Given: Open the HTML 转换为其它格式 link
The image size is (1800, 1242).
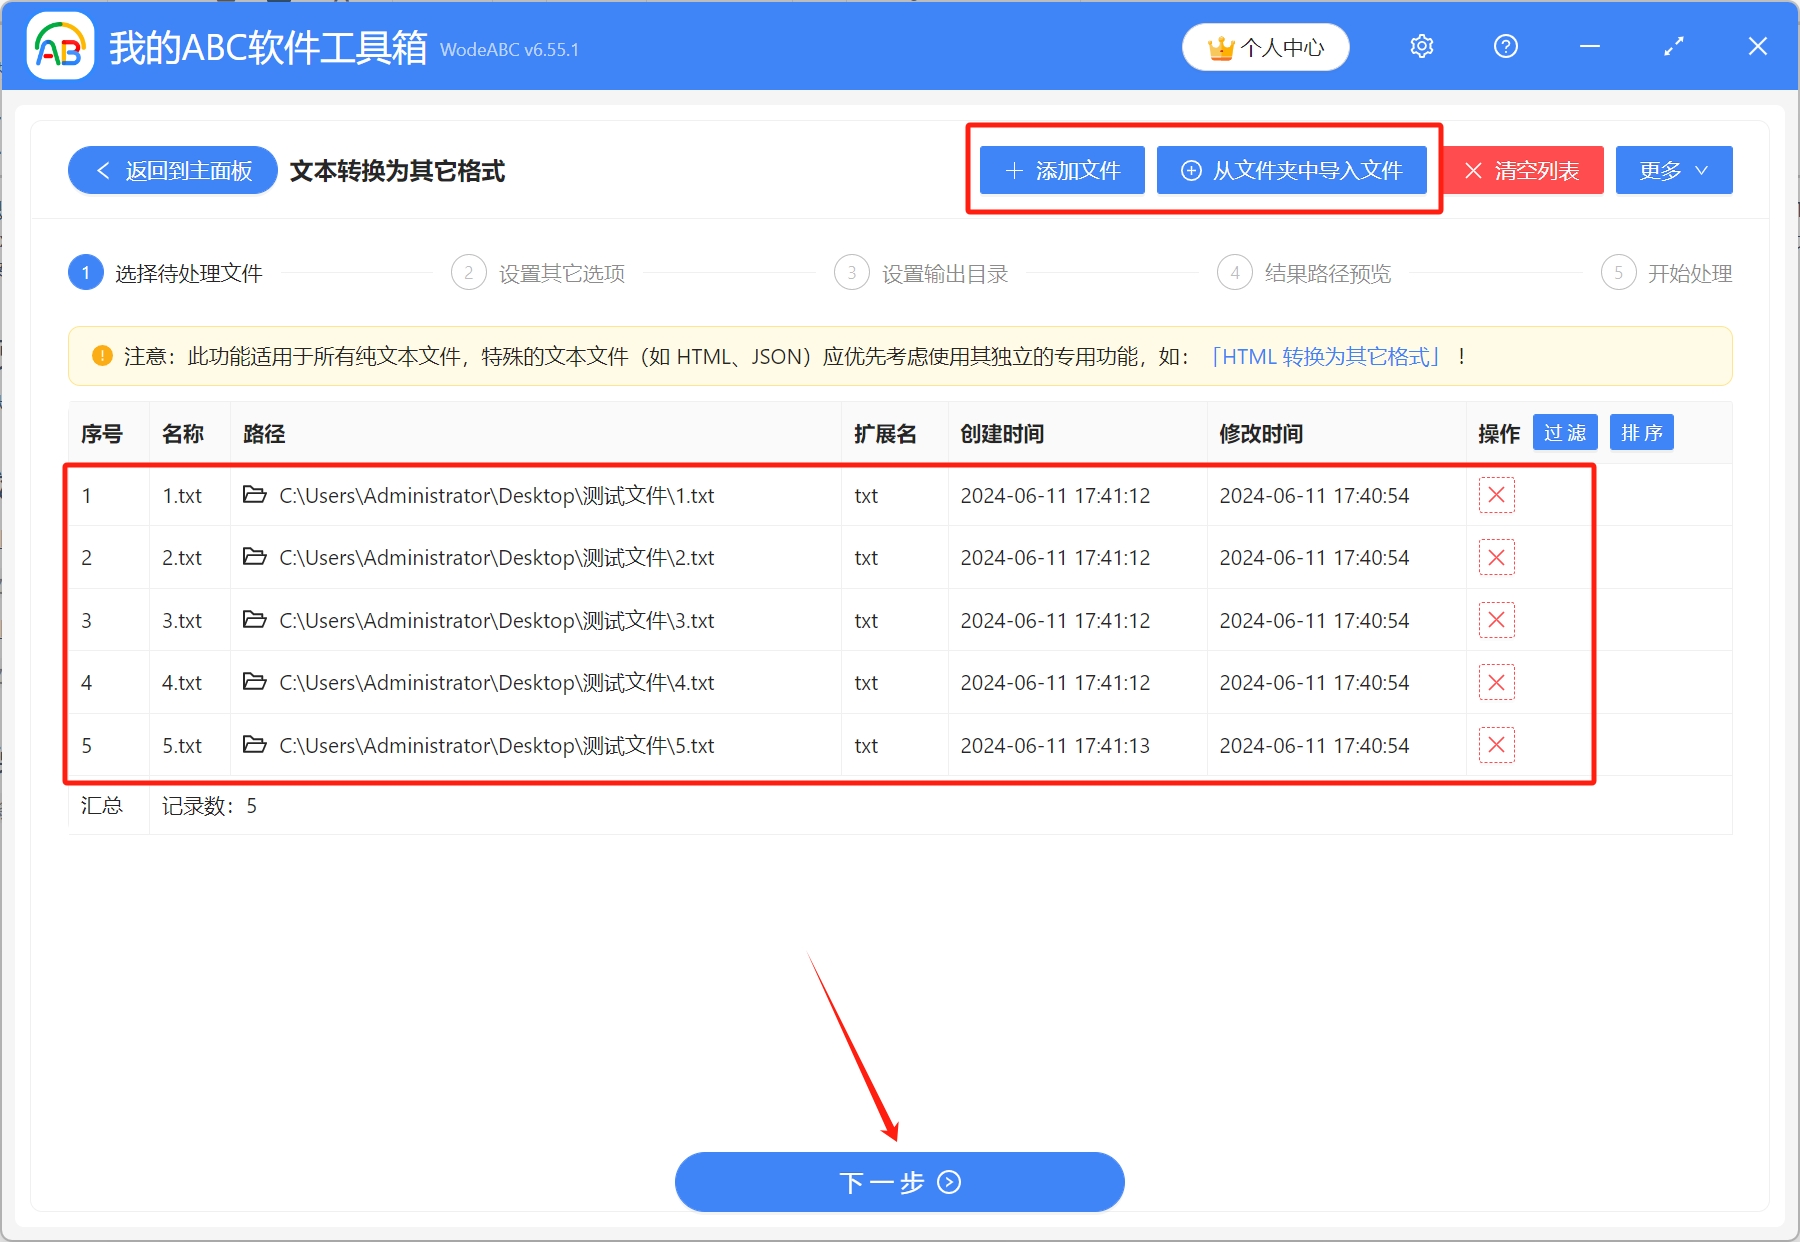Looking at the screenshot, I should [x=1326, y=356].
